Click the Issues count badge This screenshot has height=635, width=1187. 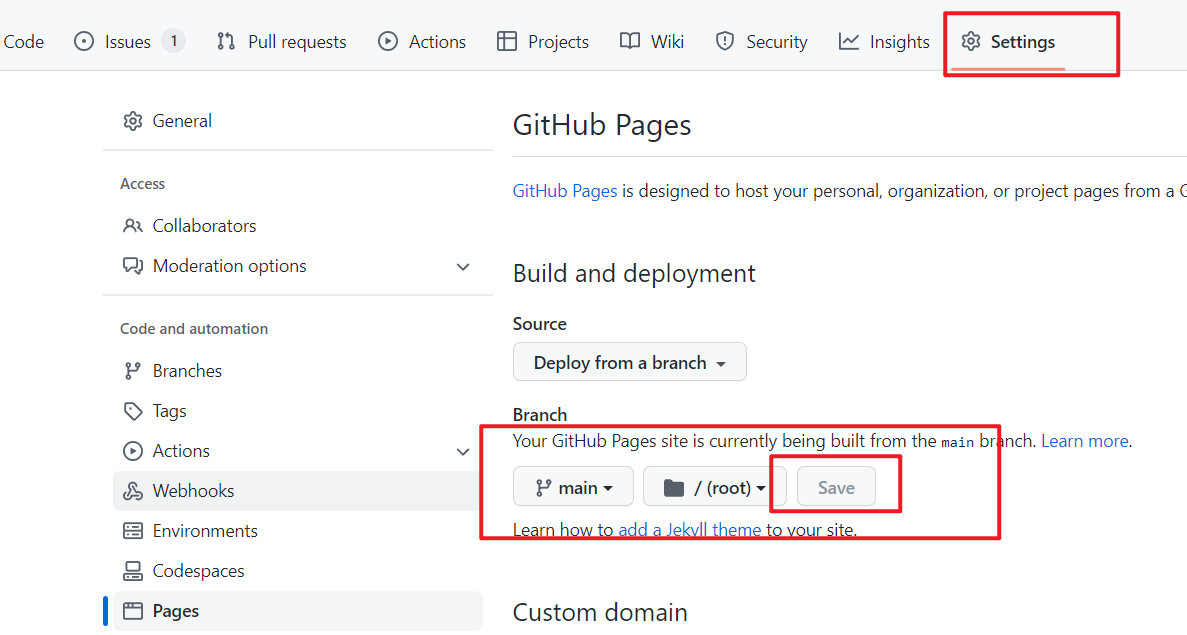173,41
